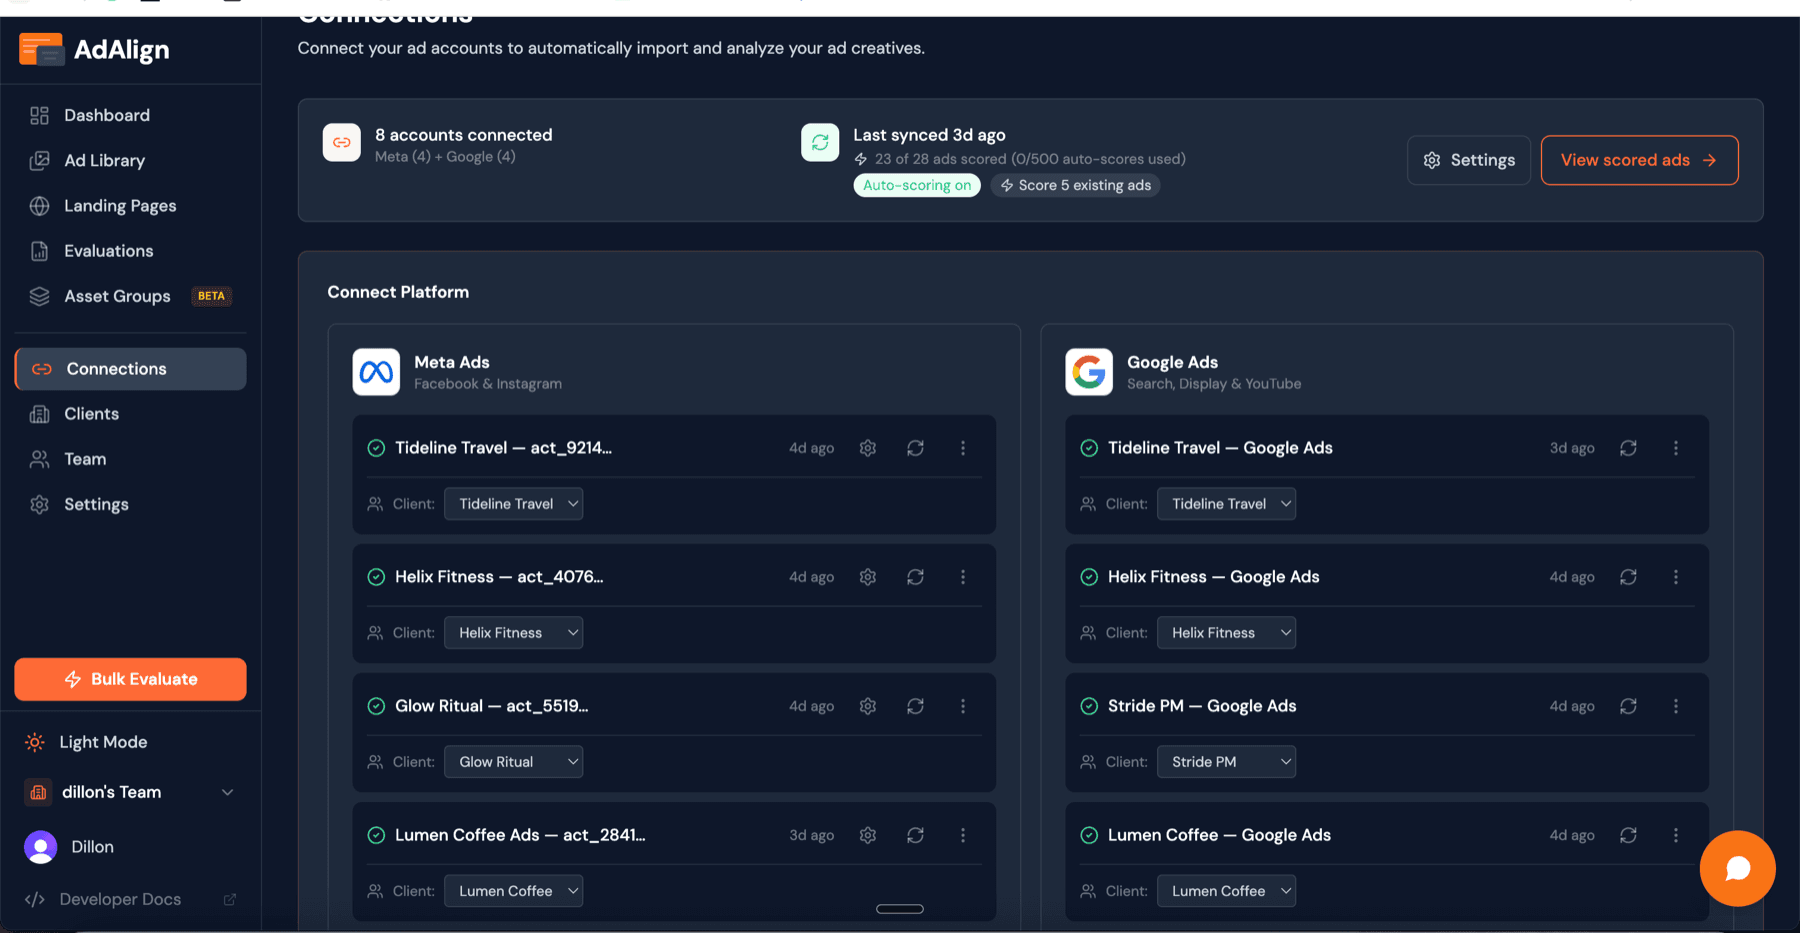
Task: Open Dillon user profile
Action: pyautogui.click(x=70, y=847)
